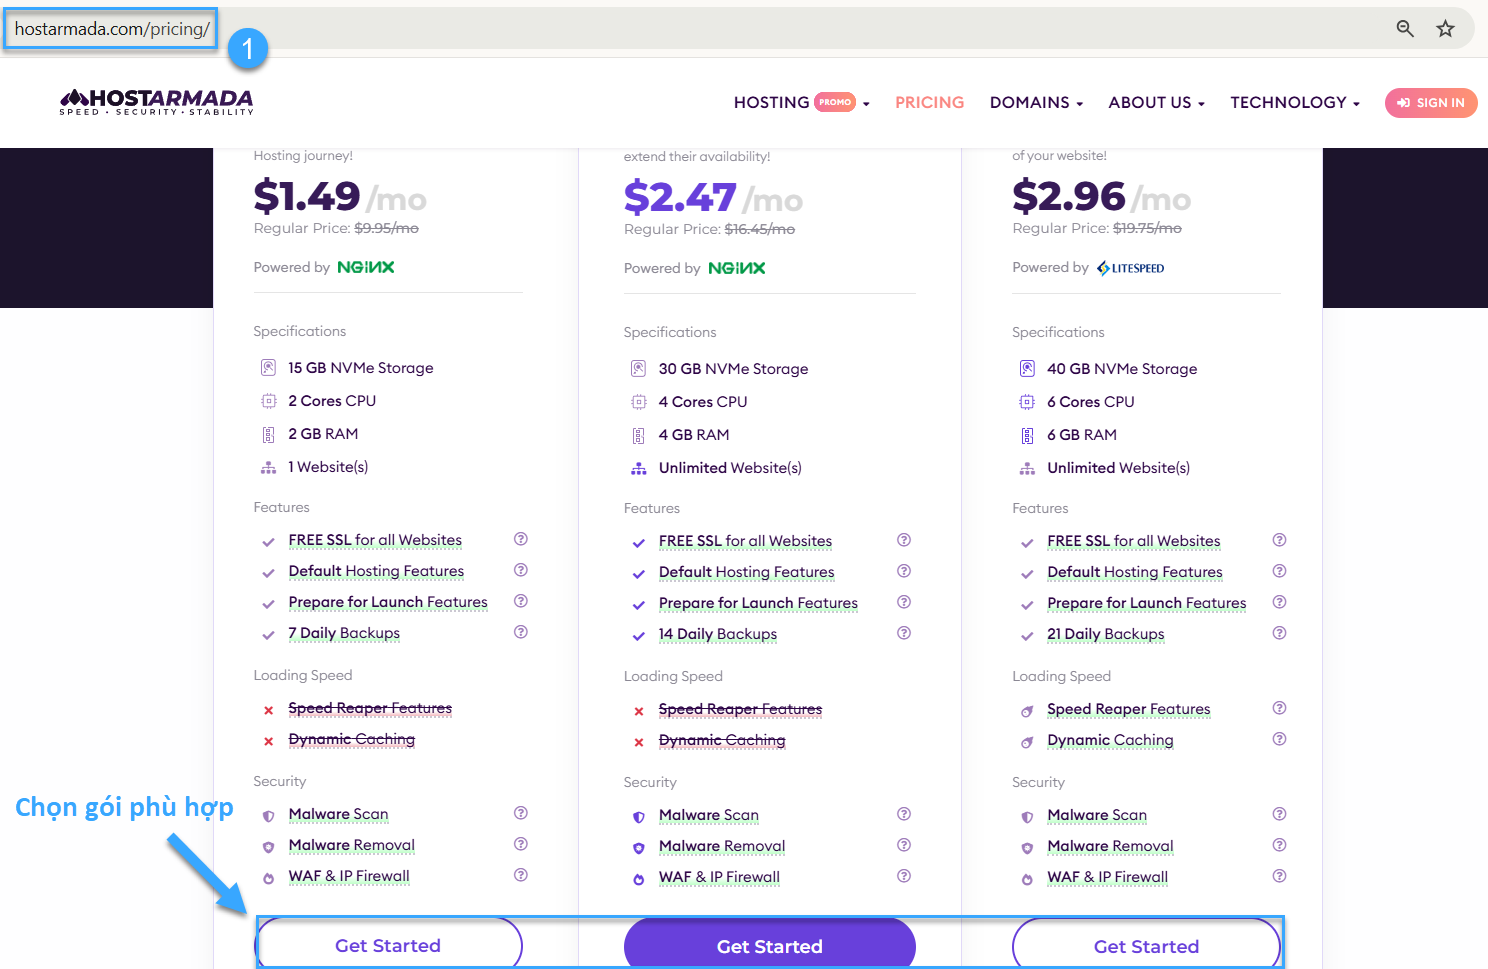
Task: Open help icon for first plan Default Hosting Features
Action: (x=521, y=570)
